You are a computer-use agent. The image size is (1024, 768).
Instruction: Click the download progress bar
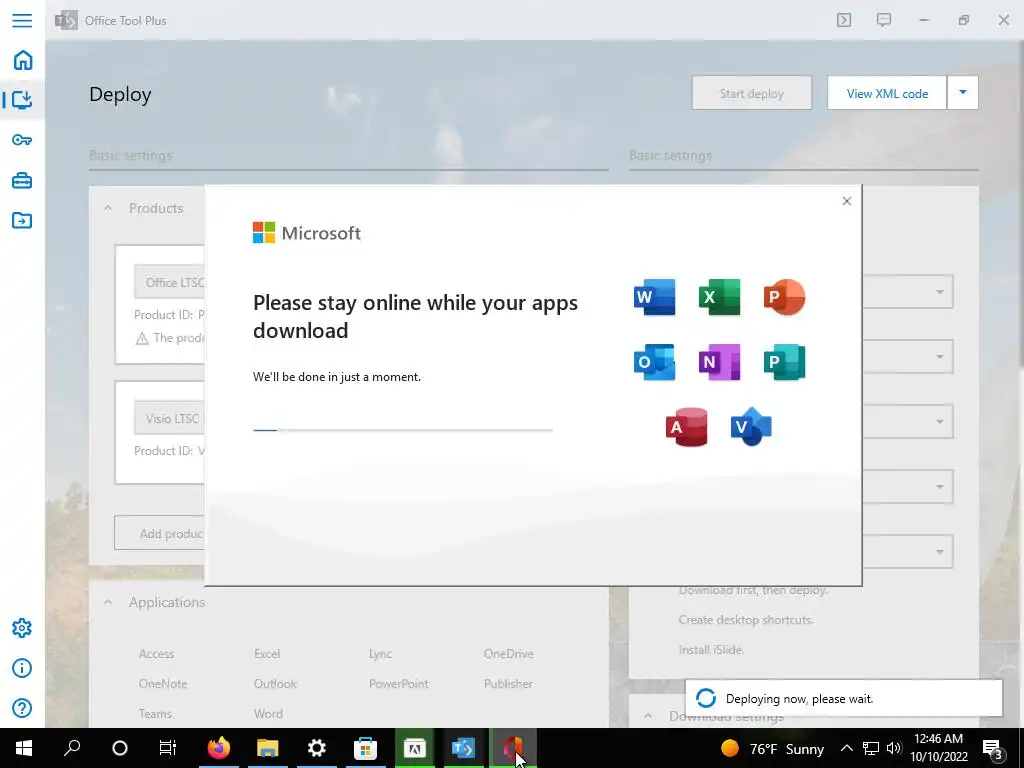tap(402, 430)
